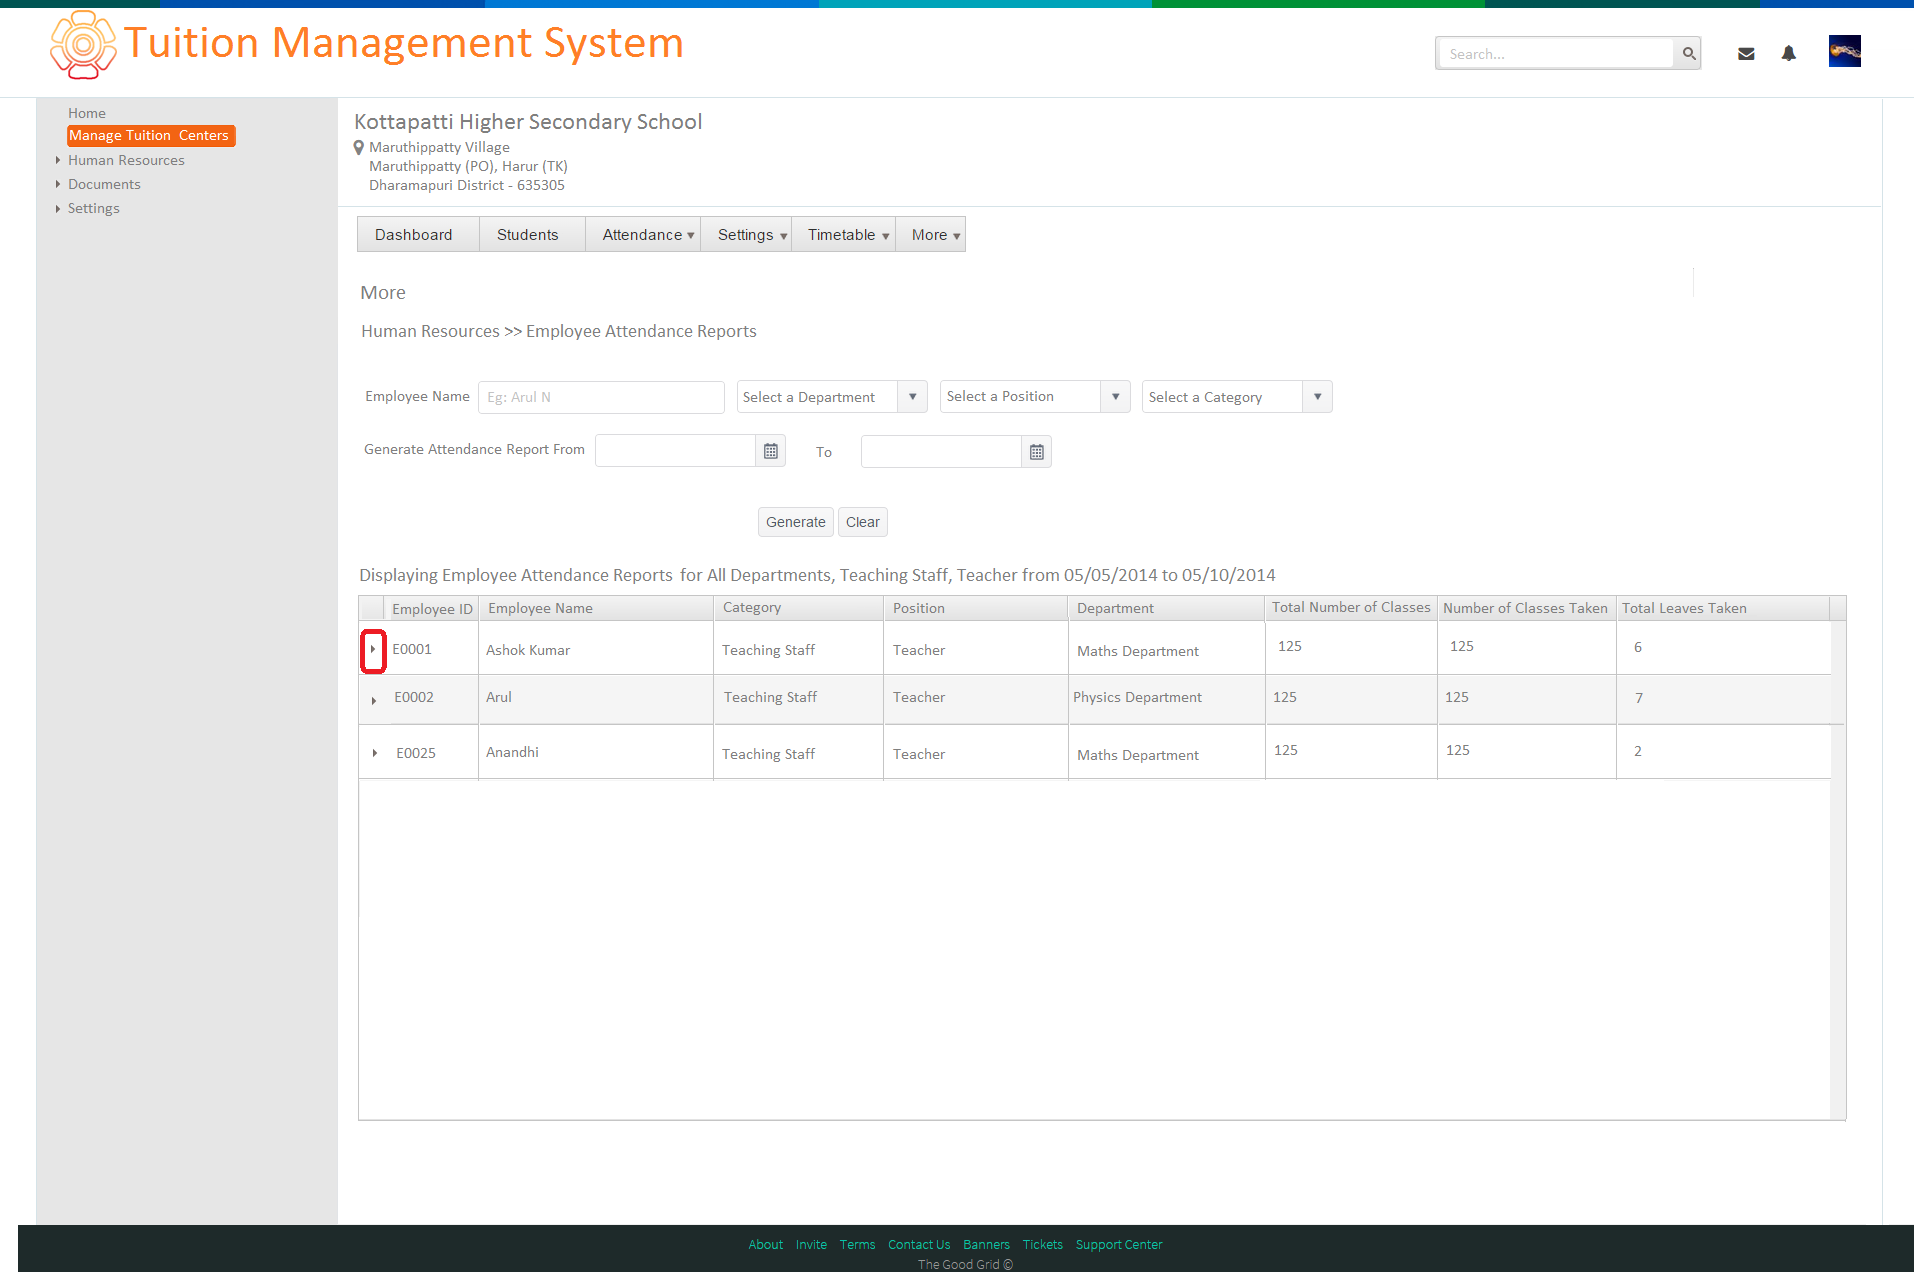
Task: Open the Tickets footer link
Action: (x=1042, y=1244)
